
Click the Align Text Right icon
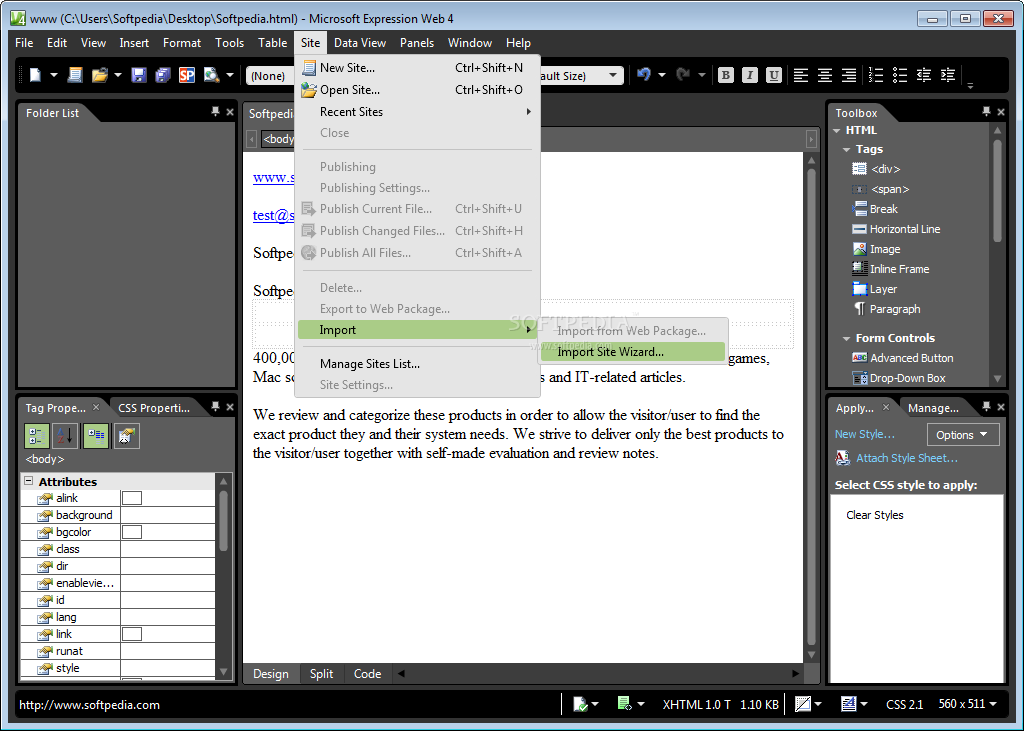pos(849,76)
